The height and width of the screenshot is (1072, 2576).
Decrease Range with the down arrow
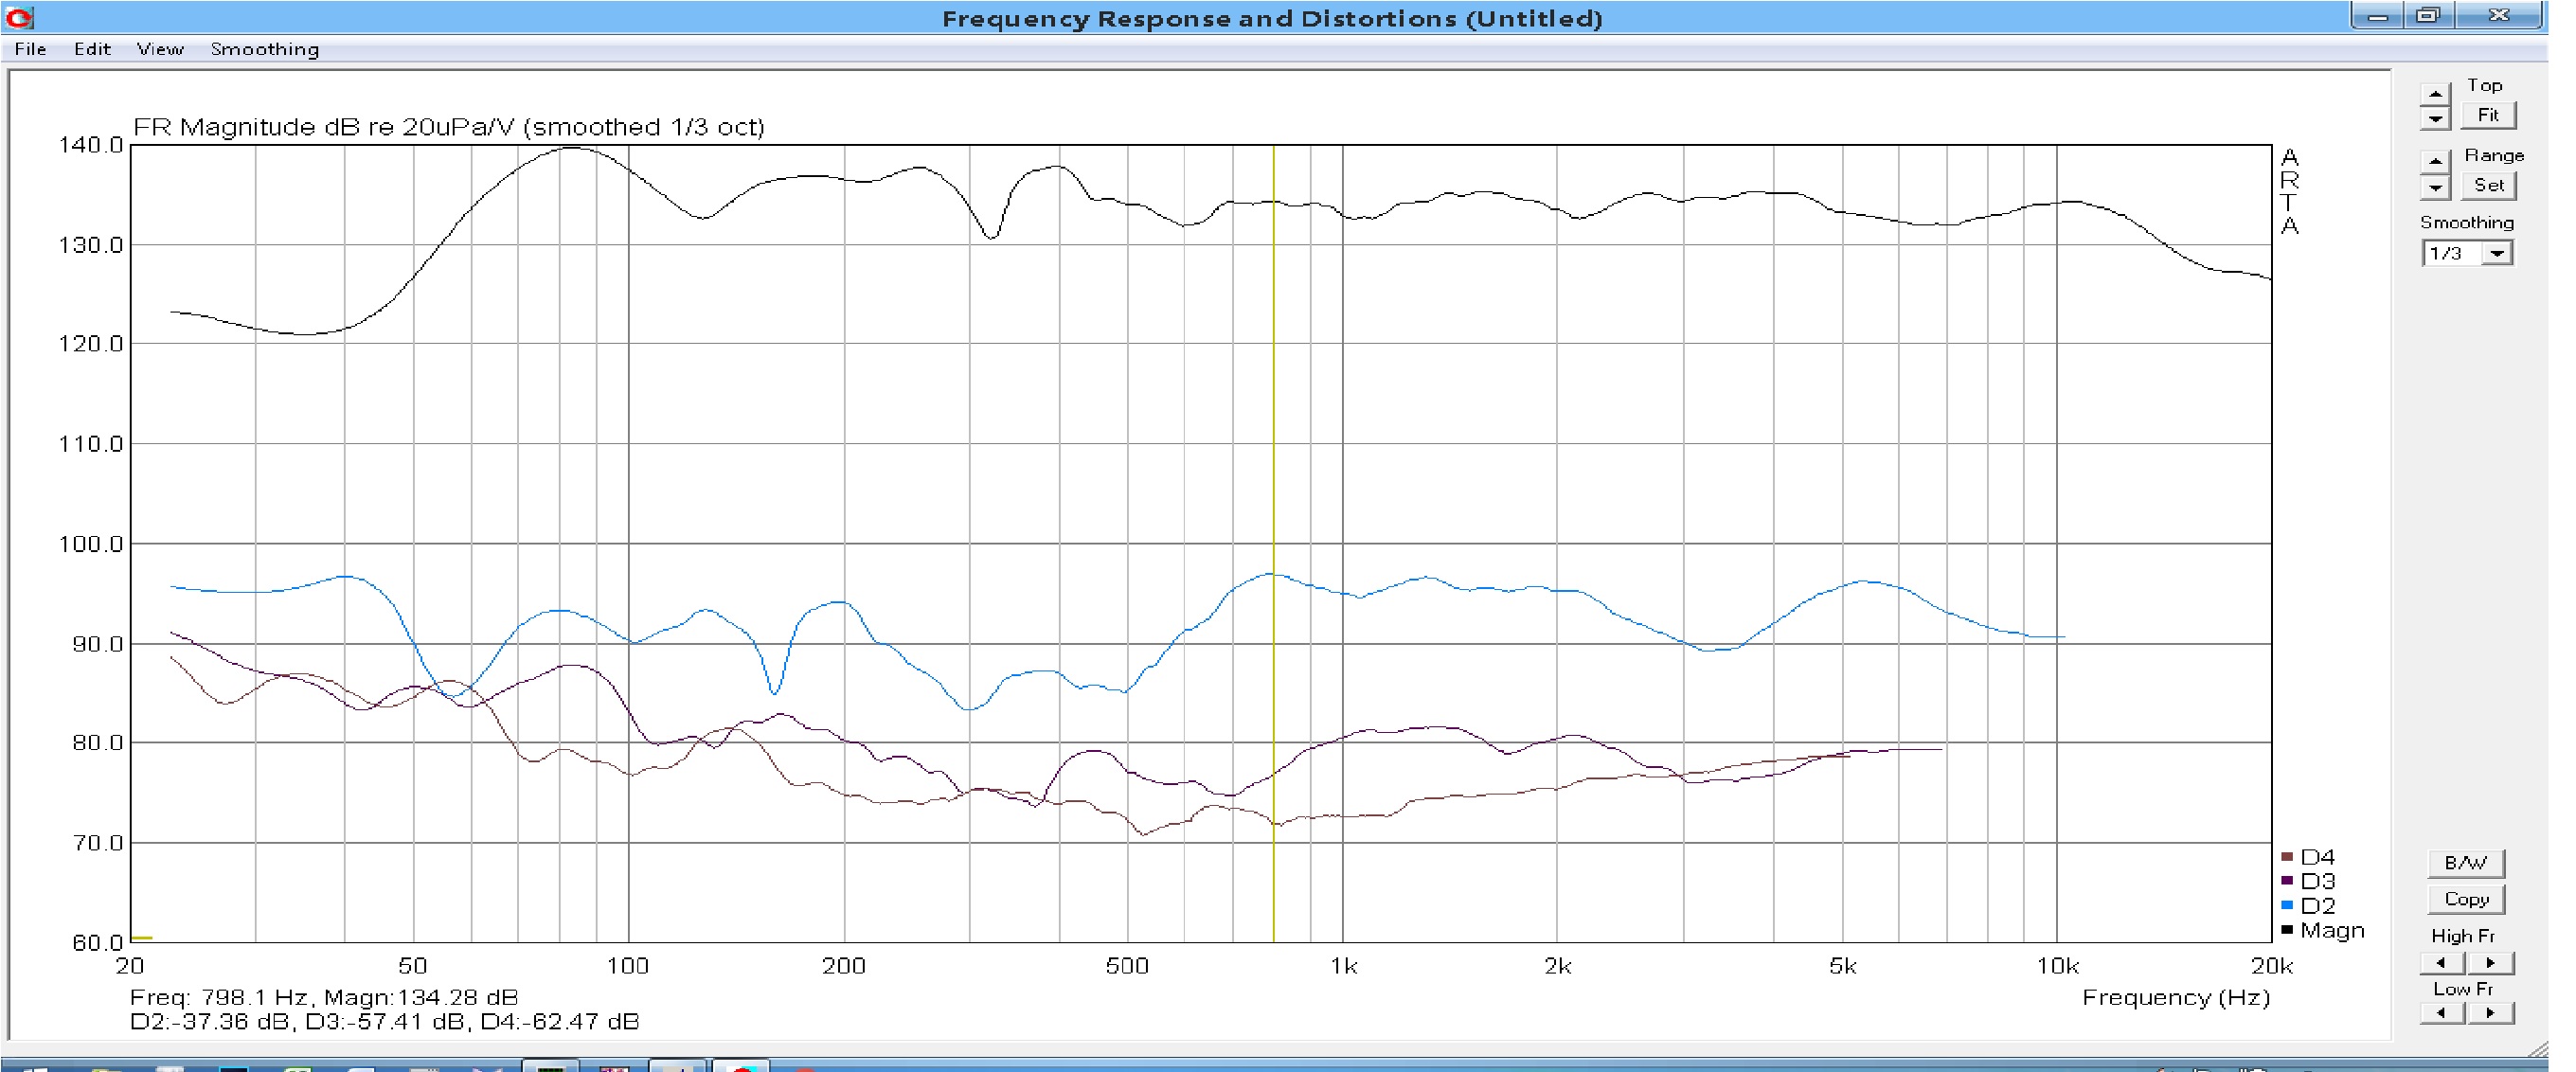coord(2434,187)
